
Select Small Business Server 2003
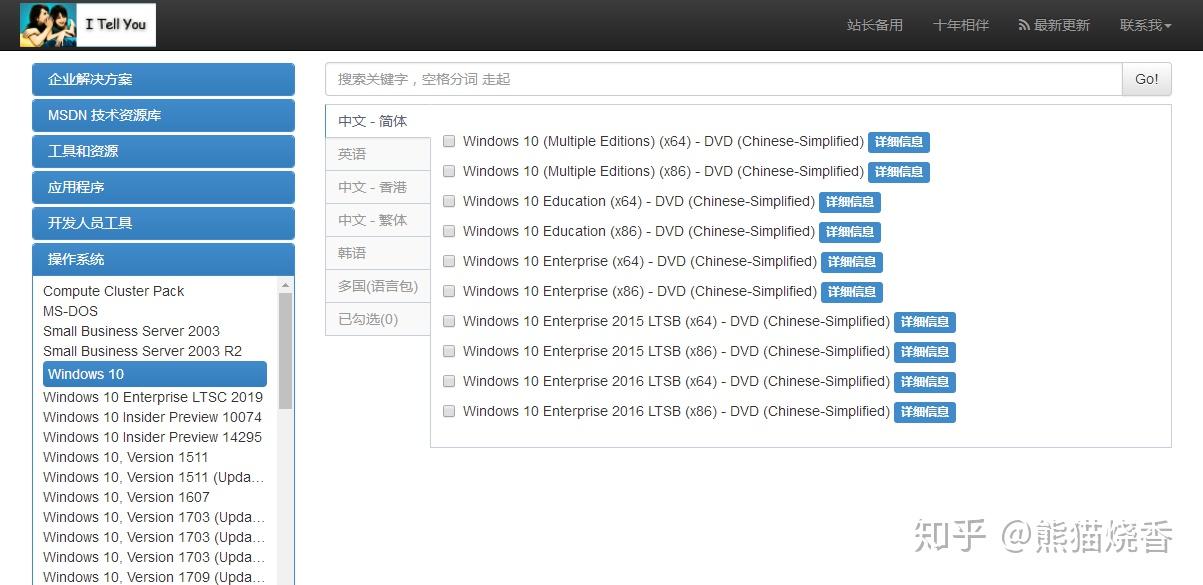[131, 331]
